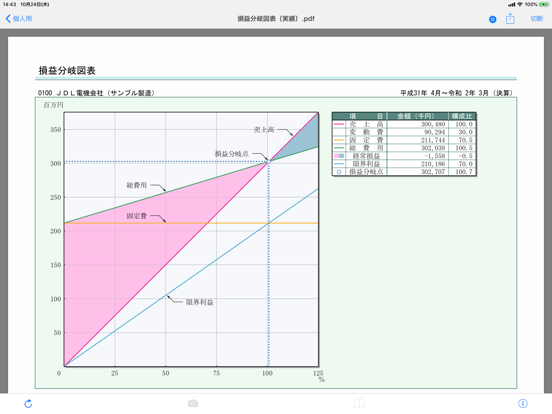Viewport: 552px width, 414px height.
Task: Tap the battery indicator in status bar
Action: click(544, 5)
